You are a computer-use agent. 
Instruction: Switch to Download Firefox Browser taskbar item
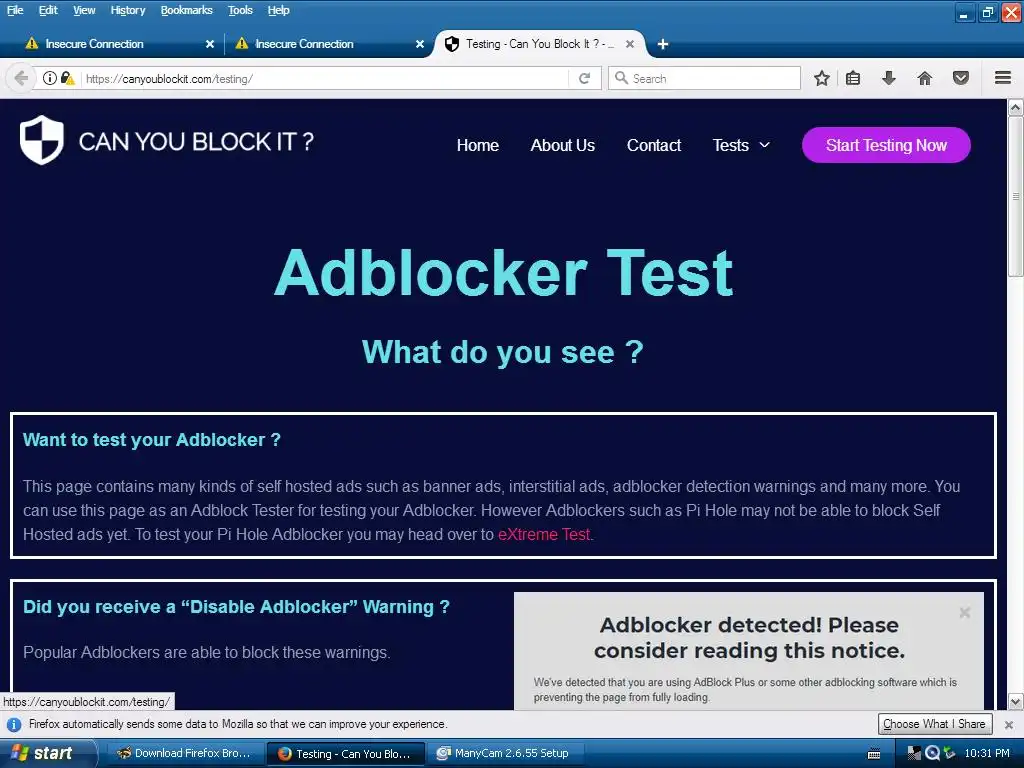(x=185, y=753)
